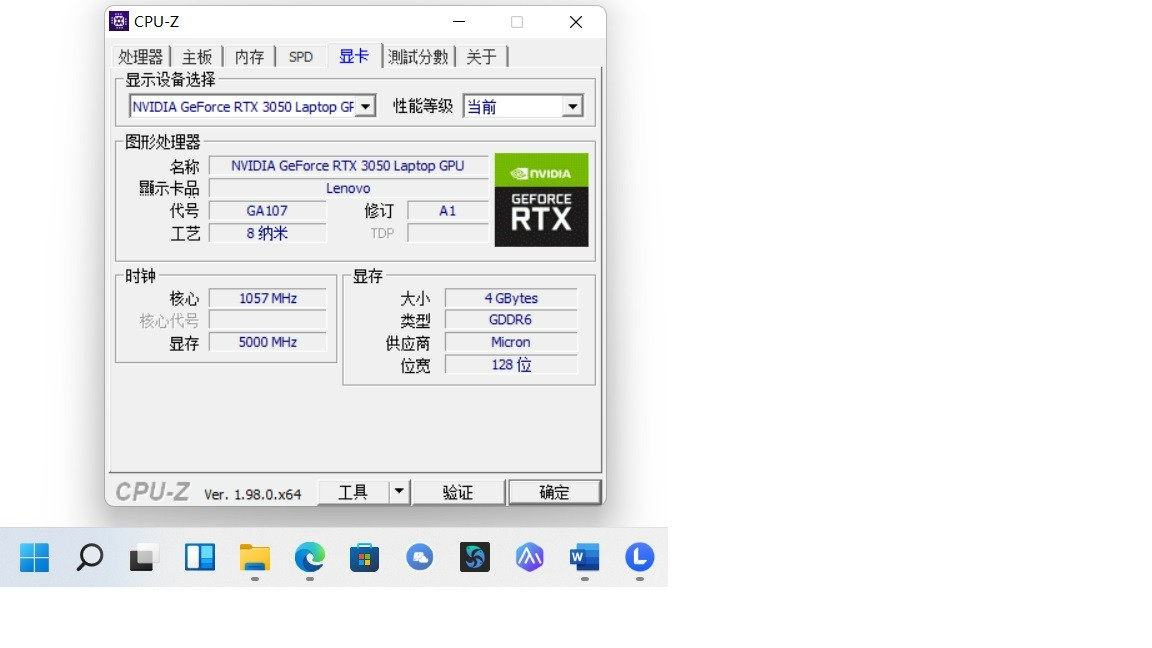Image resolution: width=1152 pixels, height=648 pixels.
Task: Click the Micron vendor value
Action: point(511,342)
